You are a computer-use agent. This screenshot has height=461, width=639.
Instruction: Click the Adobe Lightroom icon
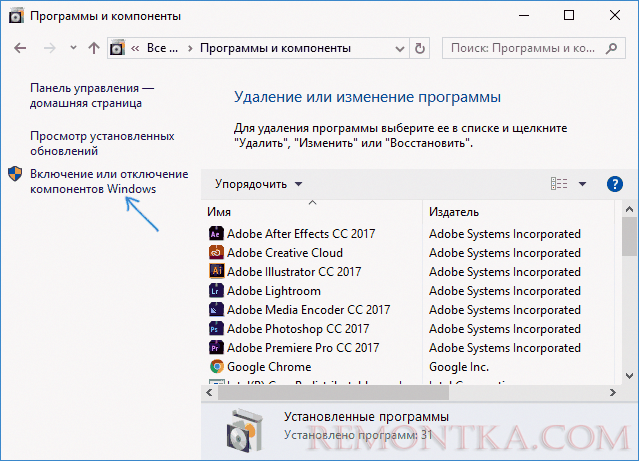coord(216,291)
